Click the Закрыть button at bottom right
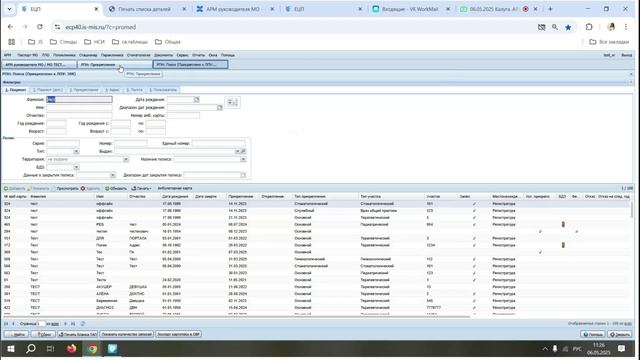640x360 pixels. tap(620, 334)
